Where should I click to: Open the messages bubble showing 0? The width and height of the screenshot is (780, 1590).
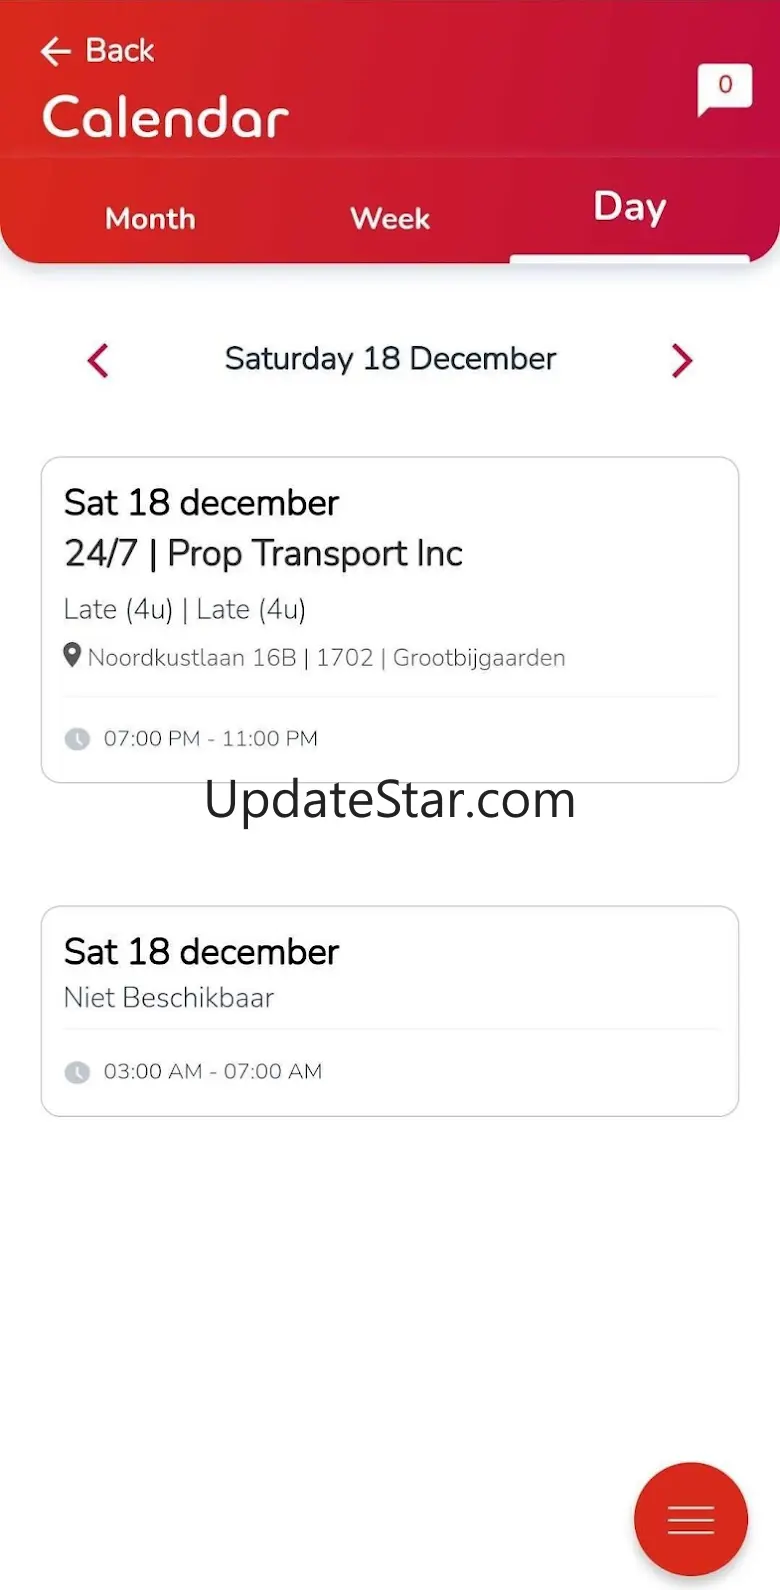tap(724, 88)
